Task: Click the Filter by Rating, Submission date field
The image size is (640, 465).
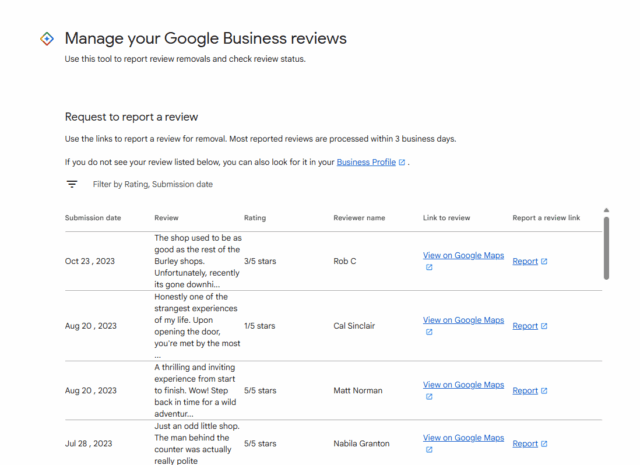Action: point(153,185)
